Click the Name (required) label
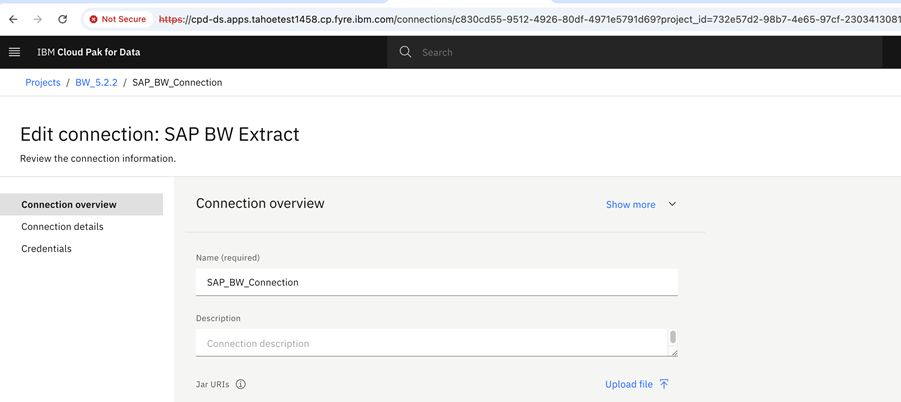Image resolution: width=901 pixels, height=402 pixels. 228,258
